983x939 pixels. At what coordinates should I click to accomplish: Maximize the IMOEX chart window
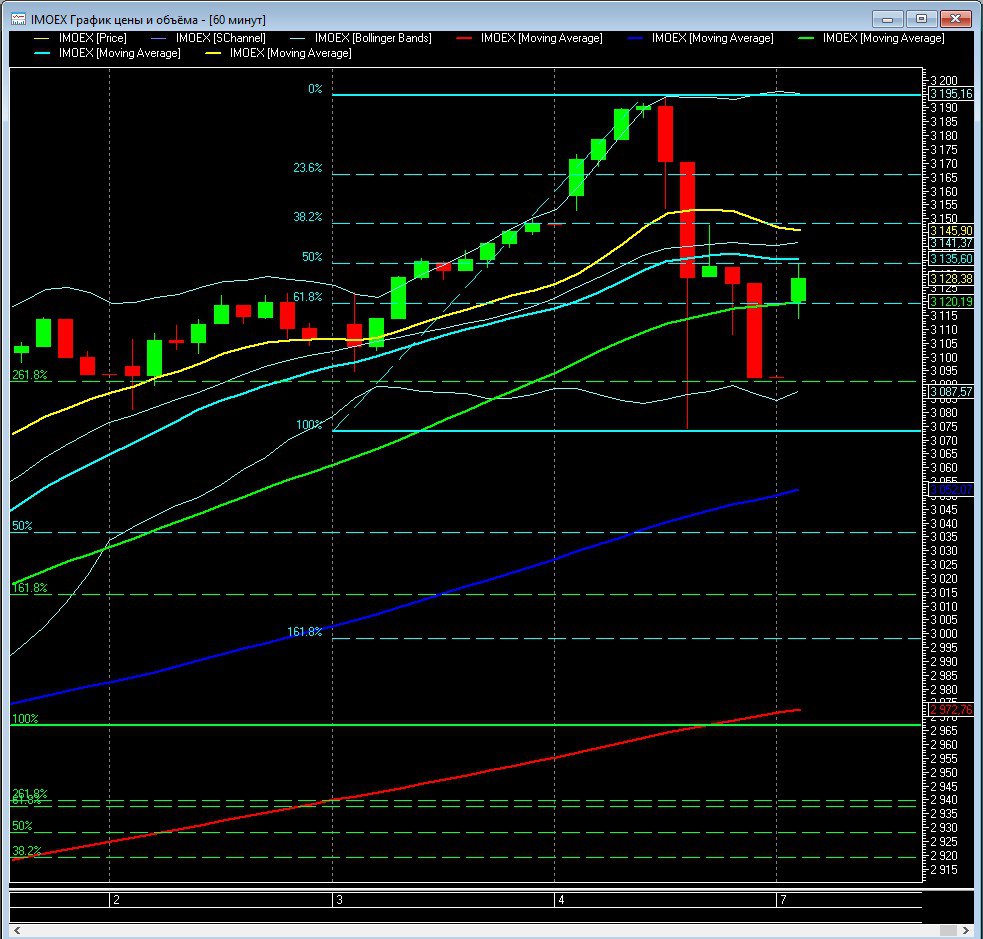[x=921, y=18]
